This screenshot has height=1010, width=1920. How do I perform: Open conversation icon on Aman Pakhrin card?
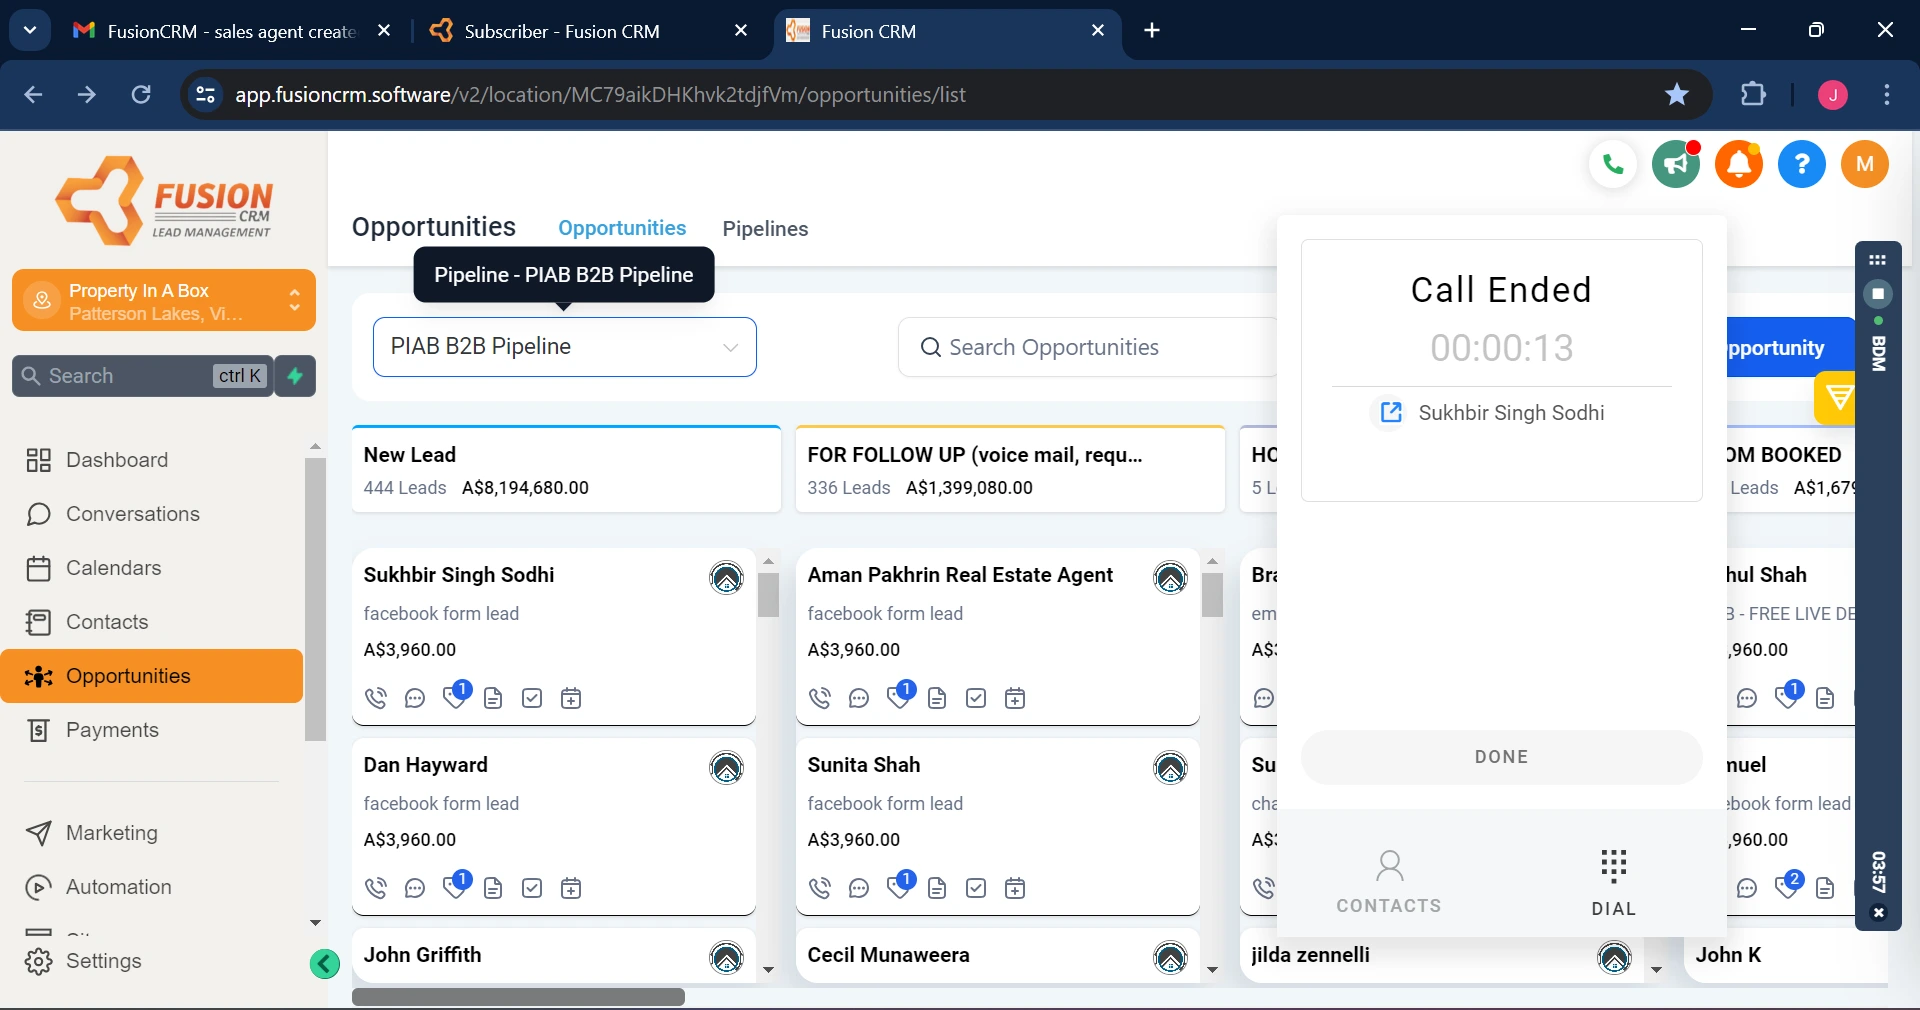click(859, 698)
